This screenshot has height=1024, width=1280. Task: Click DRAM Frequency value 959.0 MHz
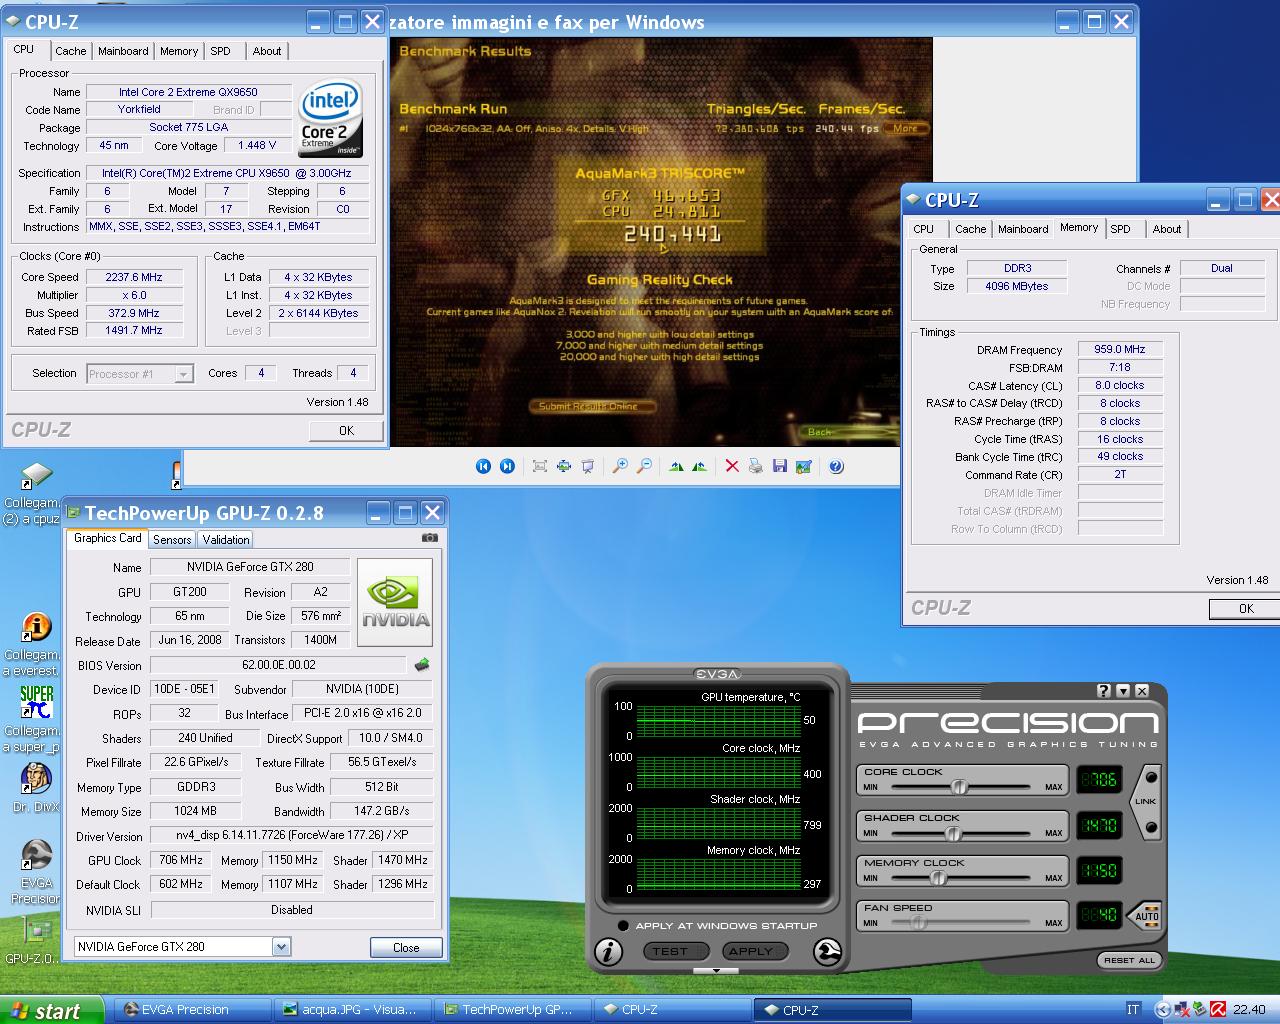[1120, 350]
